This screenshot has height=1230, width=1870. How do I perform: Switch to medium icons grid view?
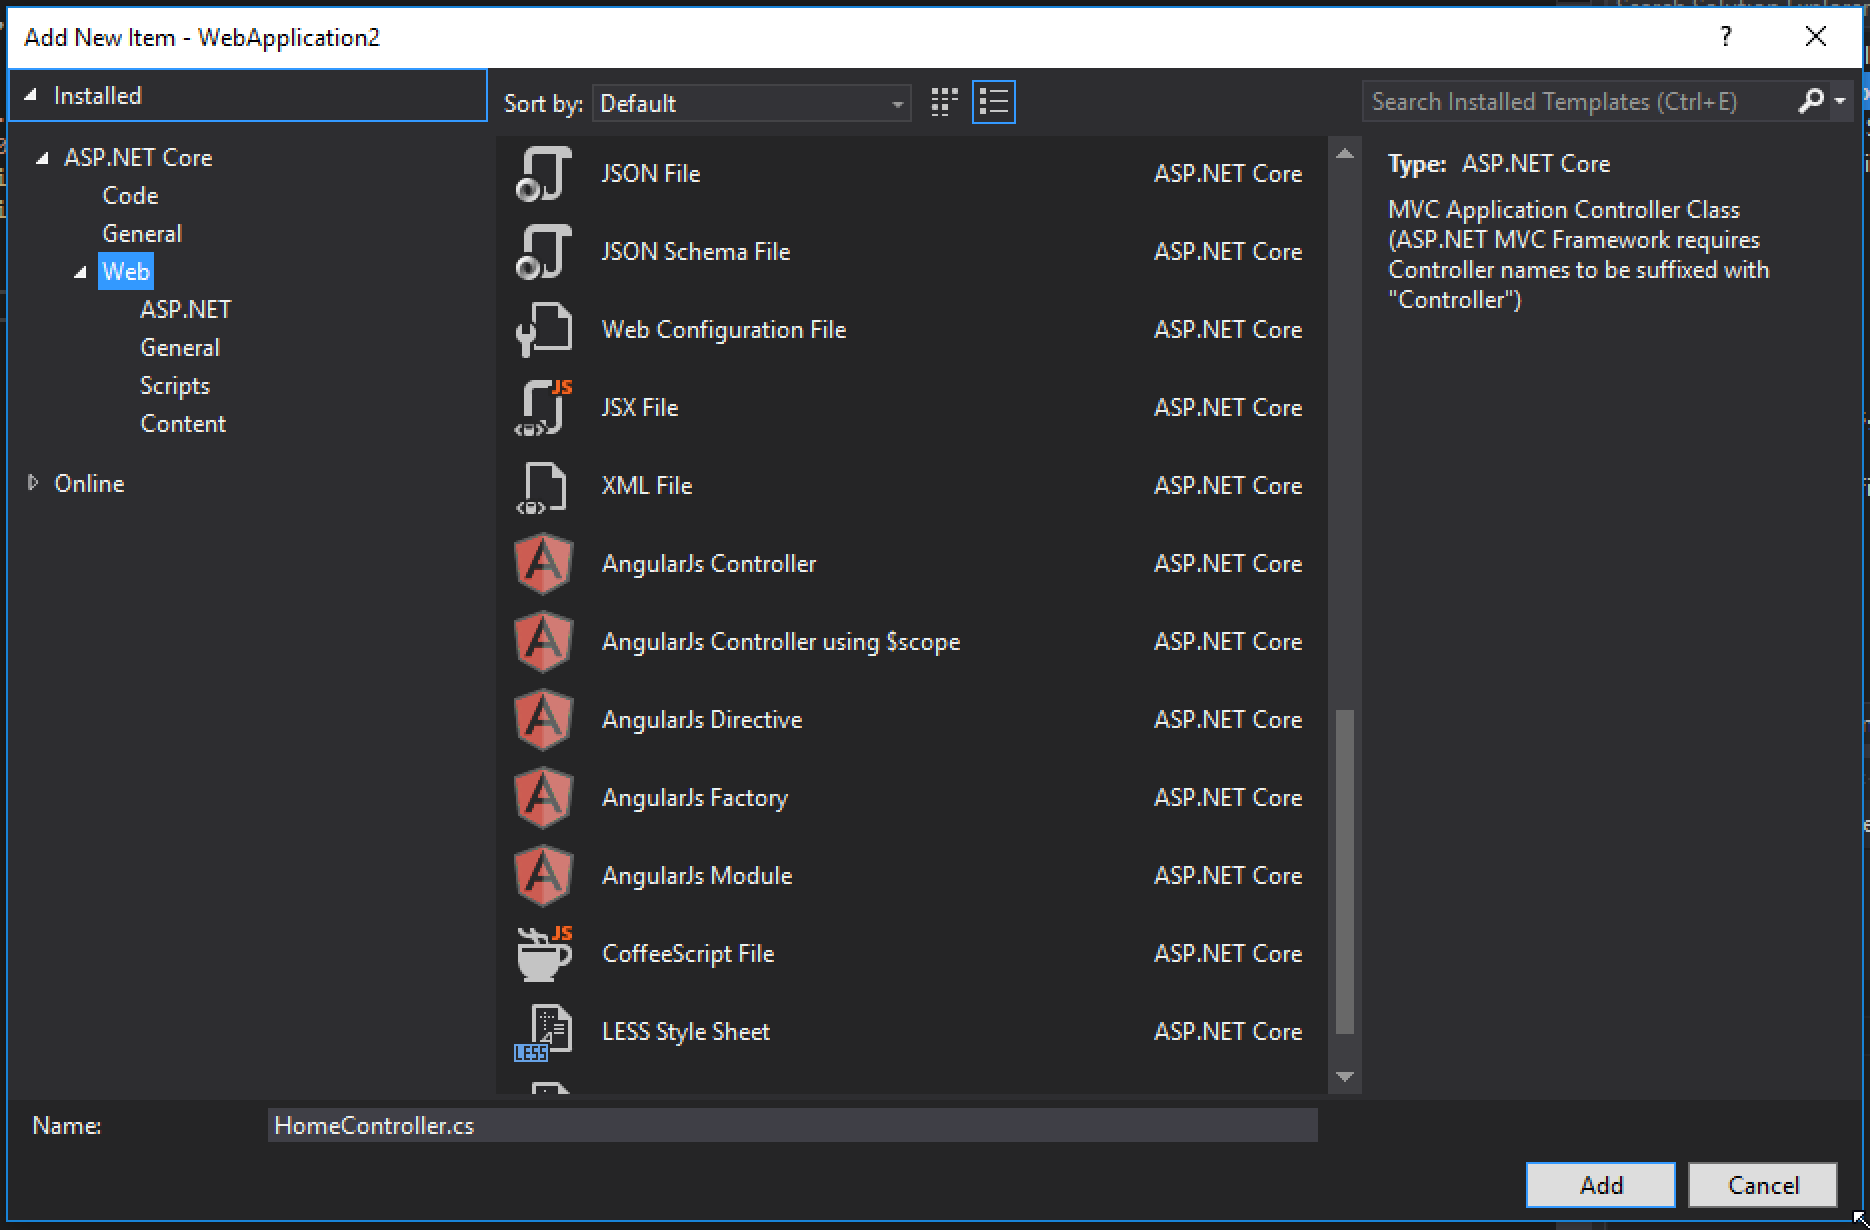click(944, 102)
